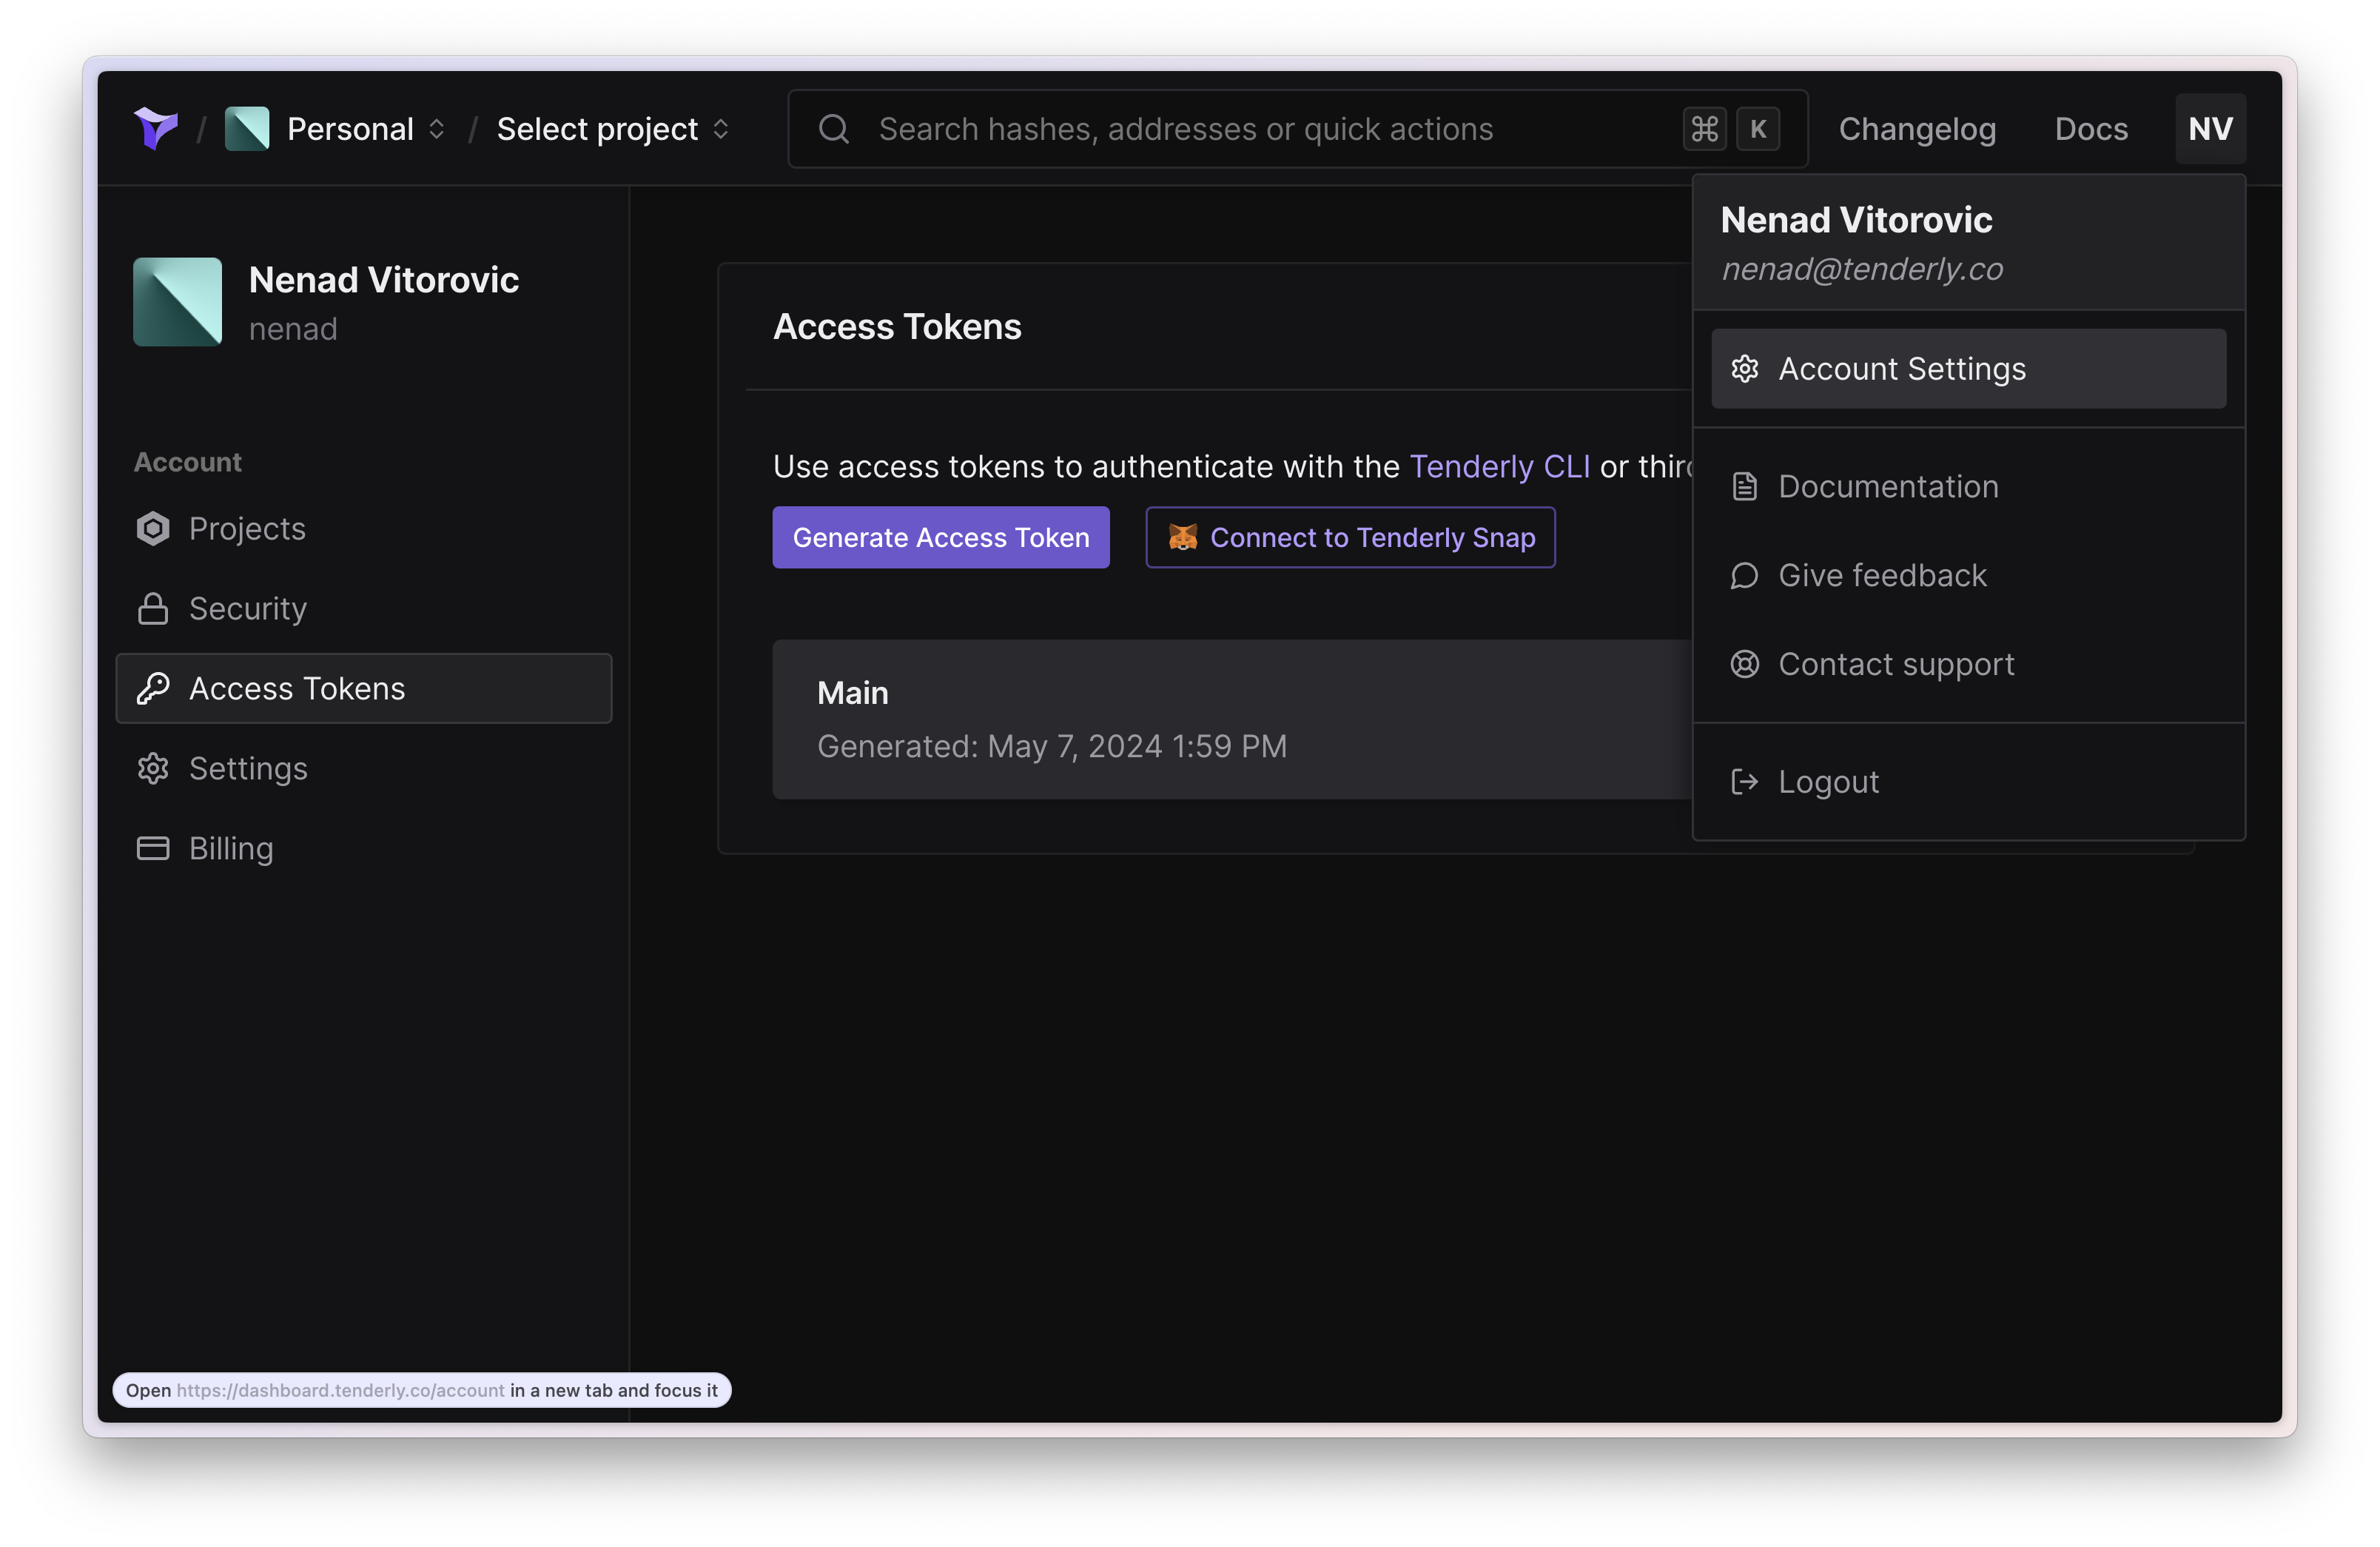Click the command key shortcut badge
Viewport: 2380px width, 1547px height.
click(x=1704, y=129)
